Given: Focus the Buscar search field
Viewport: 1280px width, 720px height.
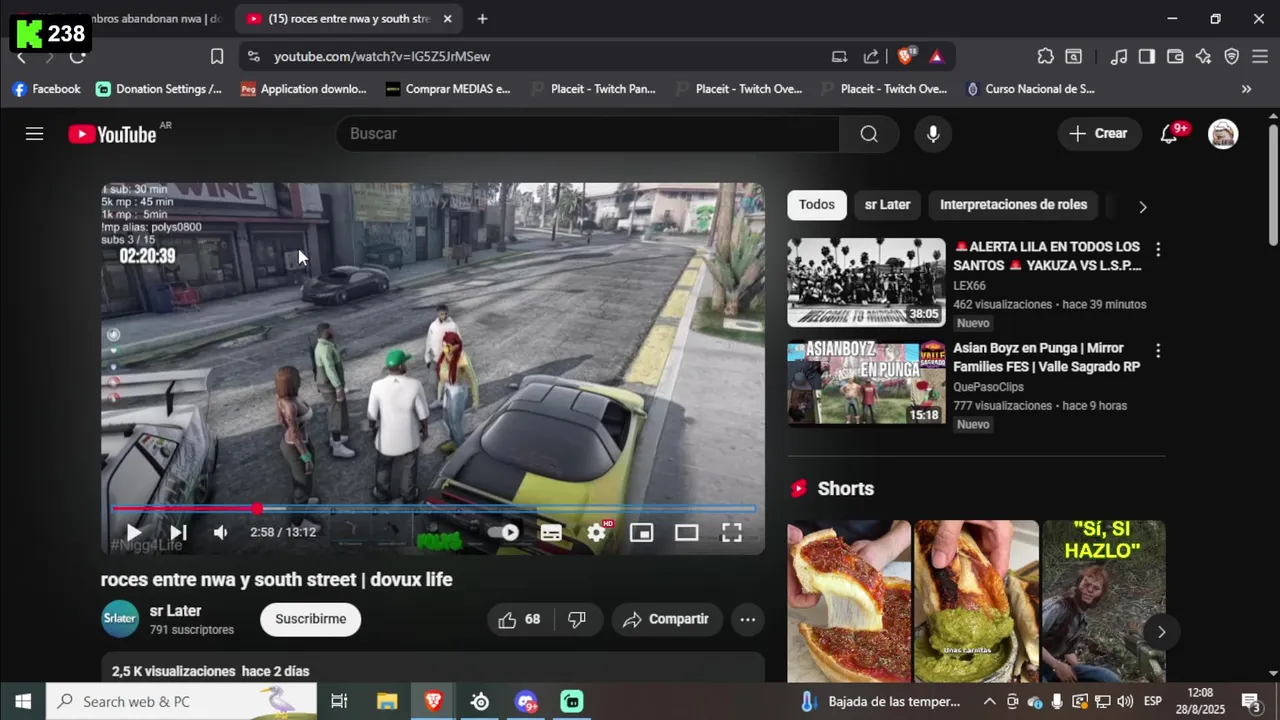Looking at the screenshot, I should pyautogui.click(x=588, y=134).
